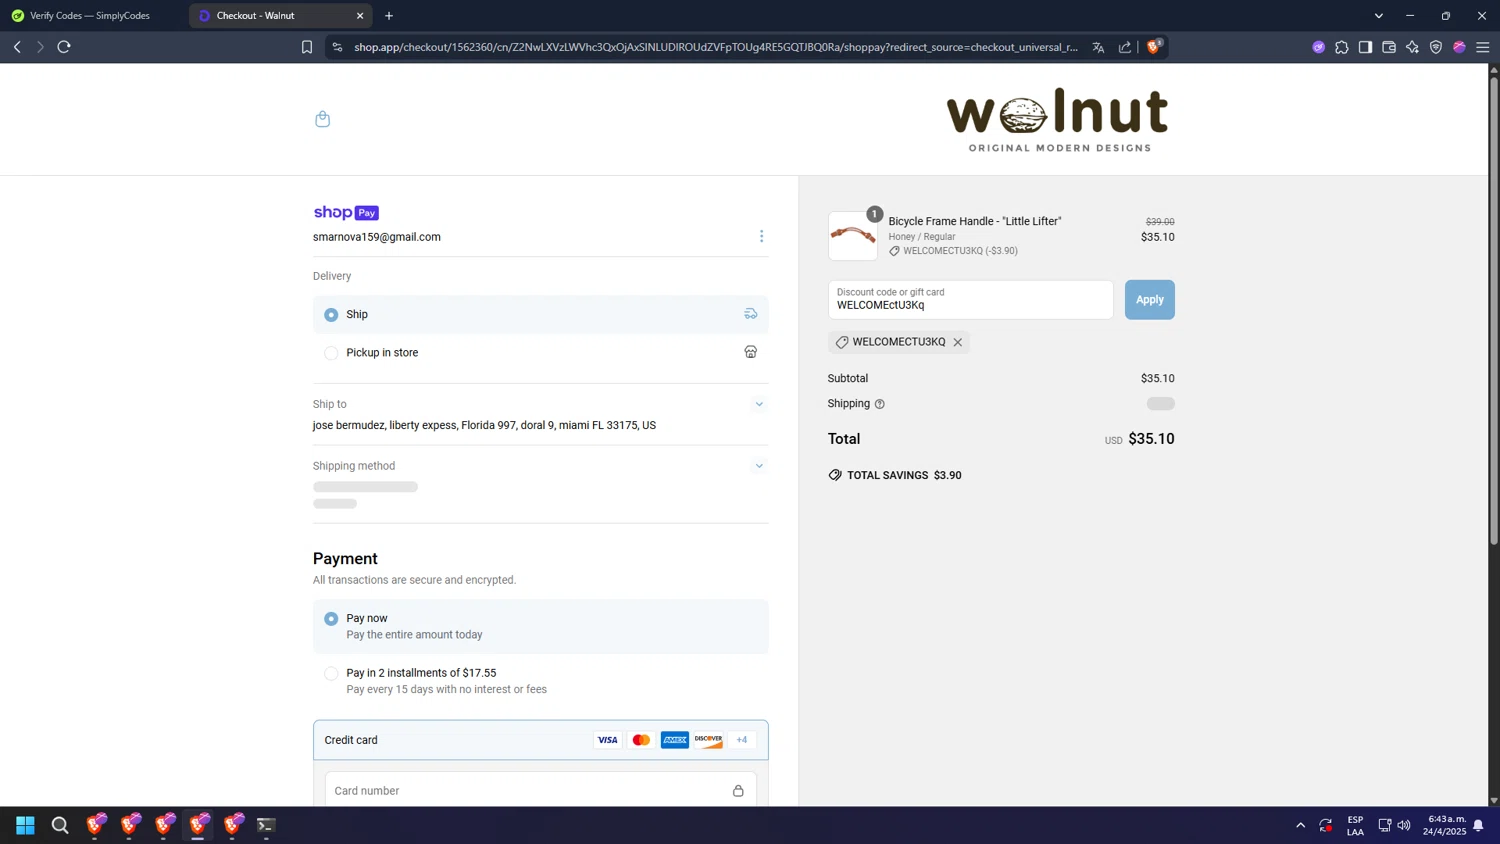
Task: Click the Visa card icon
Action: (x=607, y=740)
